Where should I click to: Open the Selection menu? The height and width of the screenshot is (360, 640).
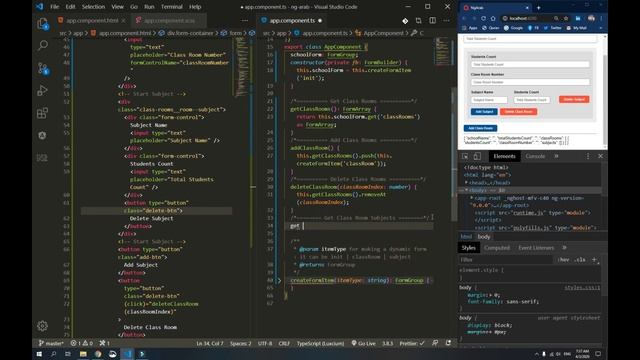[x=93, y=7]
